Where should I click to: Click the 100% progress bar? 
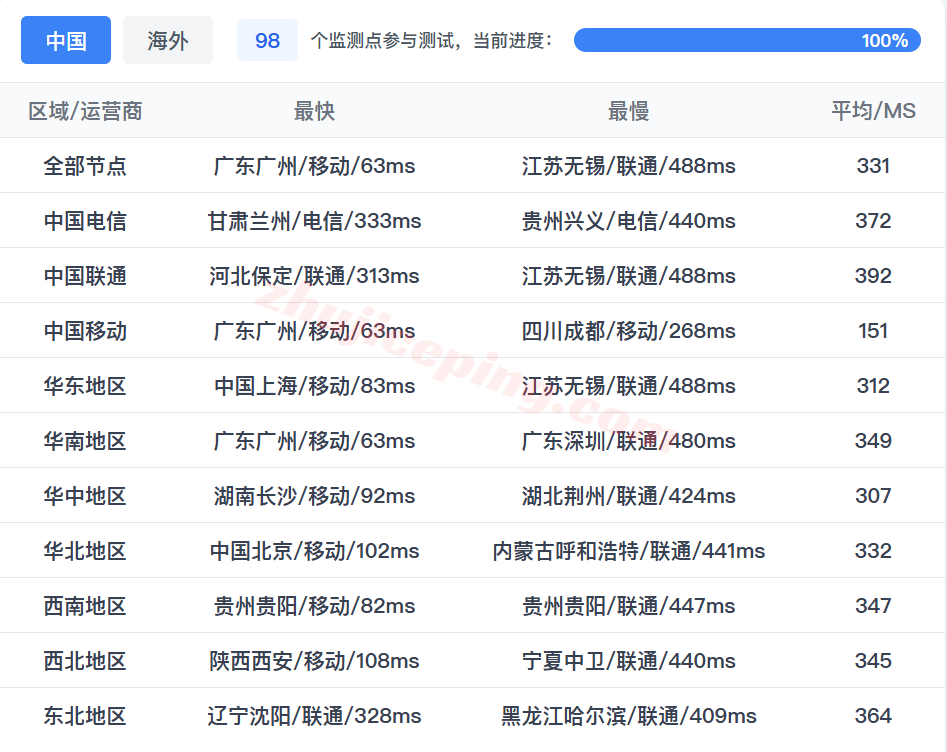pyautogui.click(x=747, y=40)
